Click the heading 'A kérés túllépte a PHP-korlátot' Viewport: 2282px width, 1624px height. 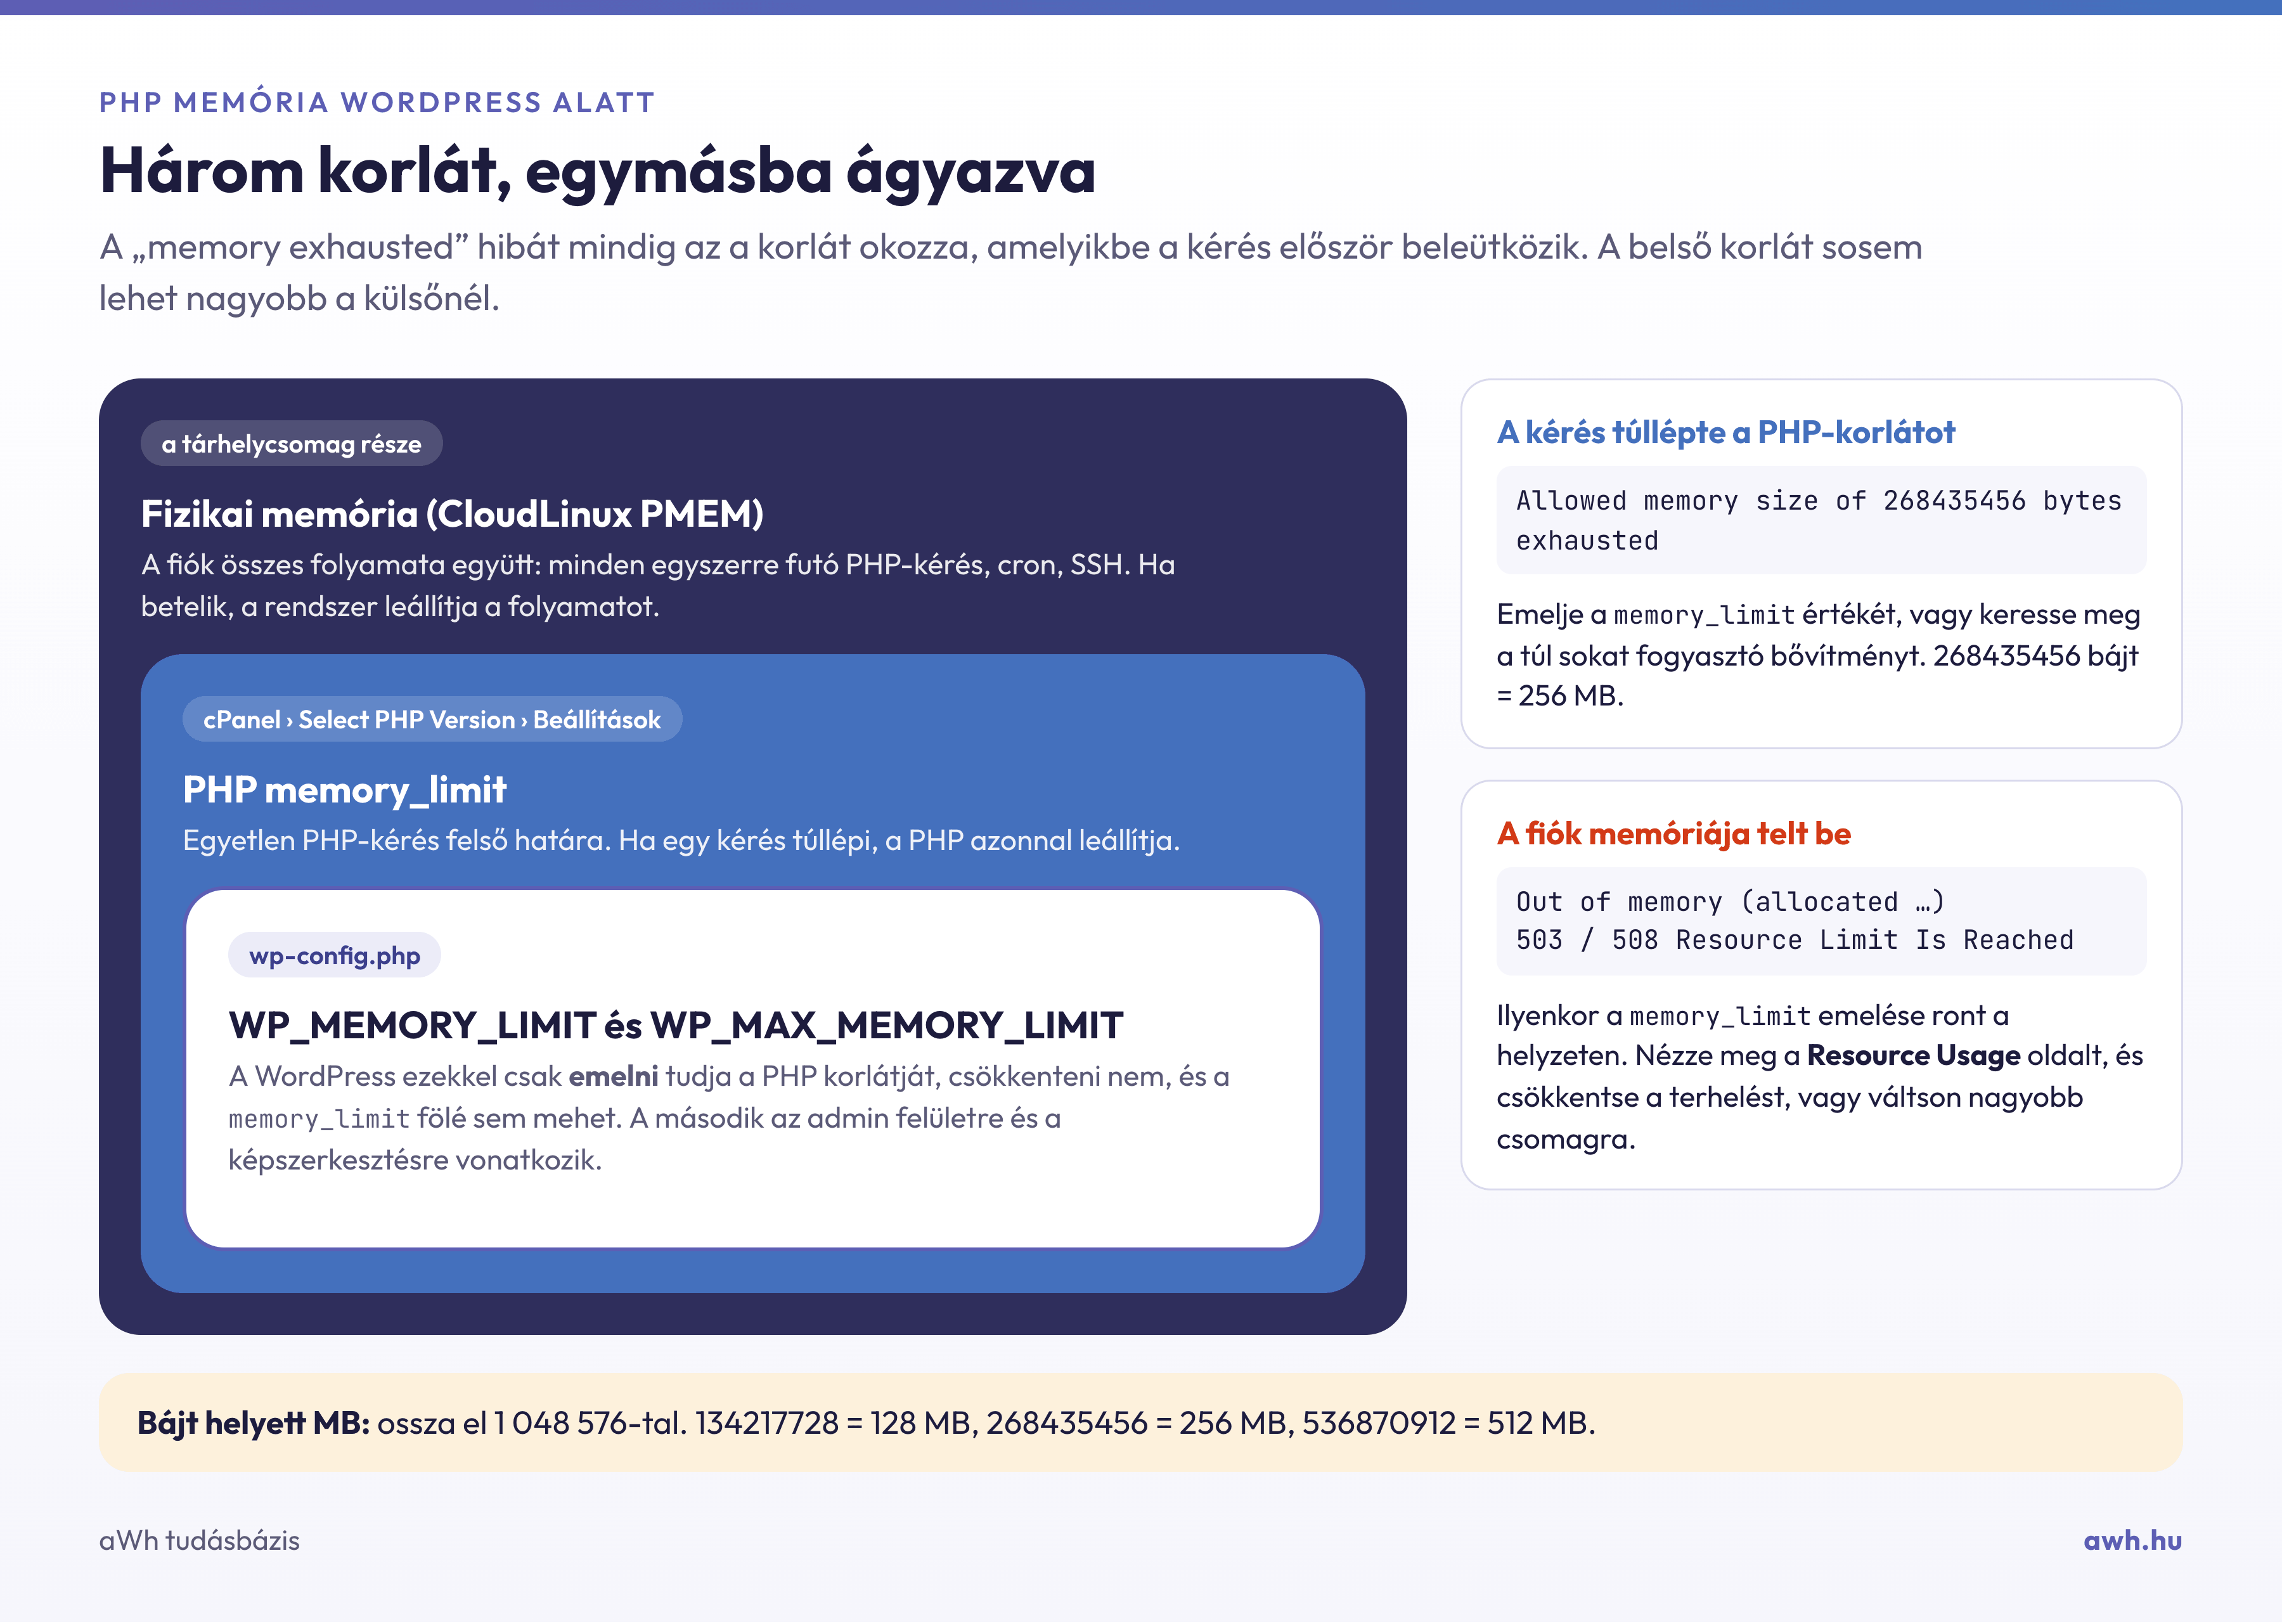point(1725,433)
